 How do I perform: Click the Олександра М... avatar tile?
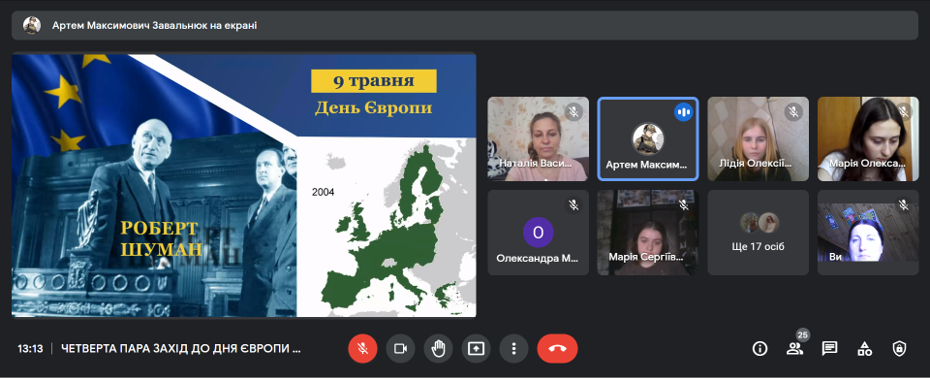pos(538,233)
